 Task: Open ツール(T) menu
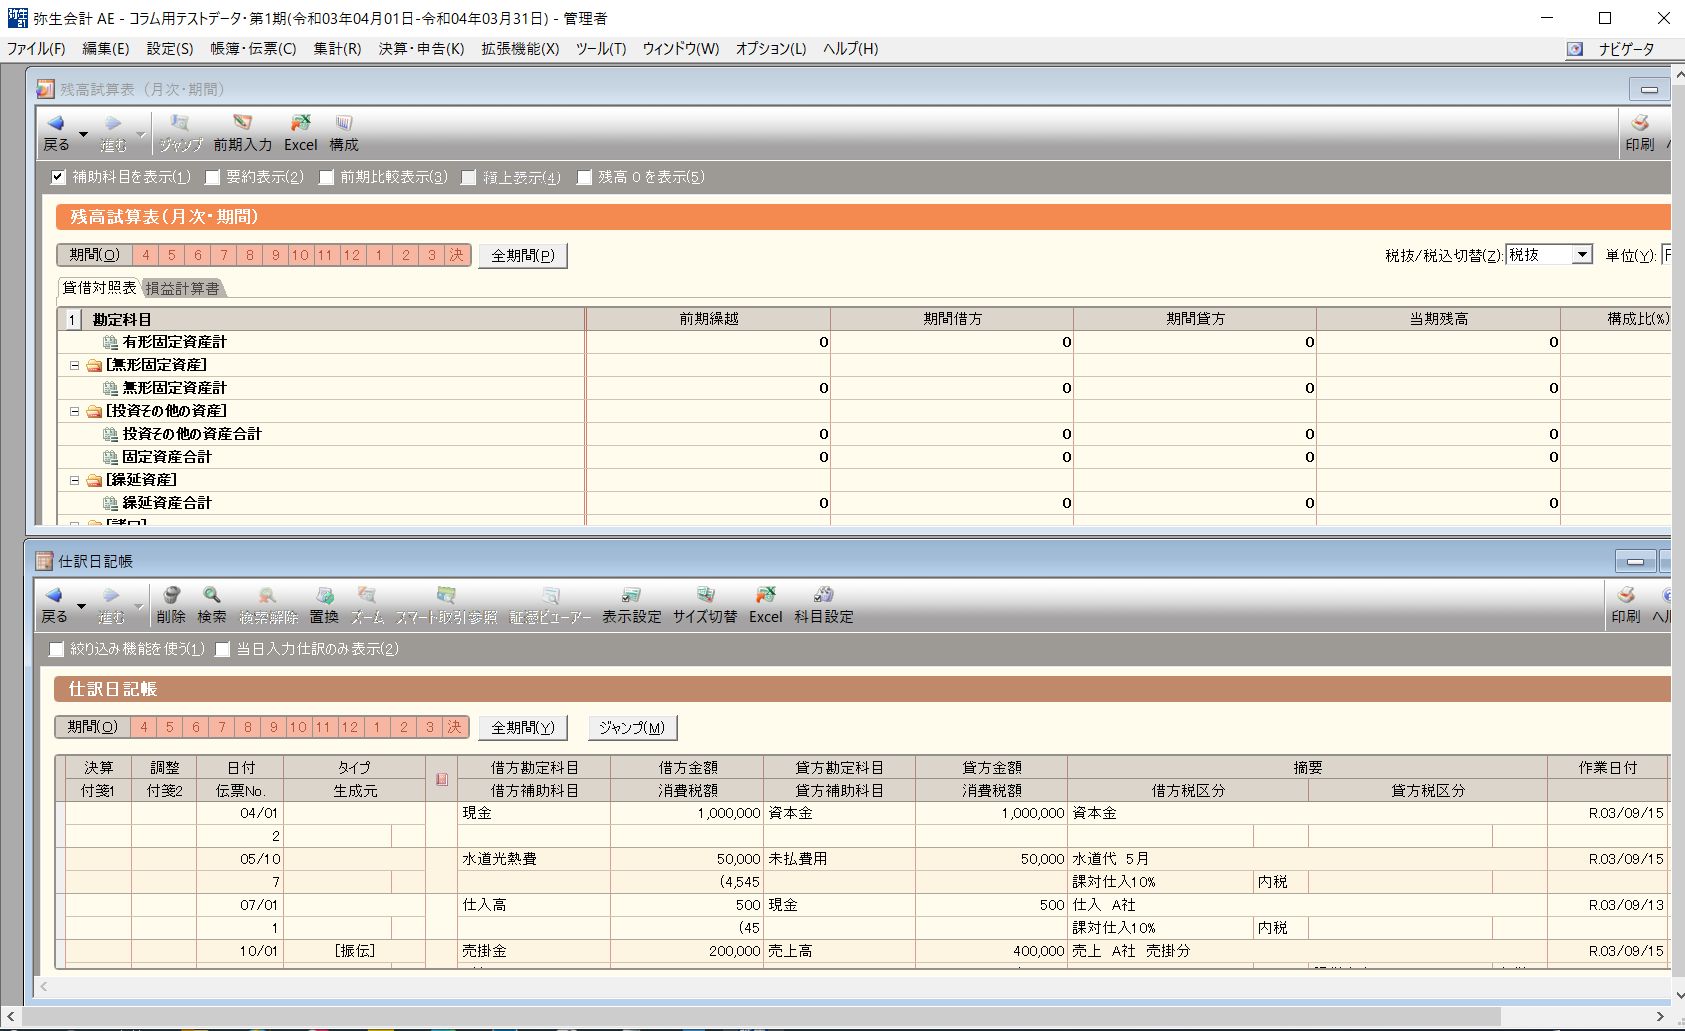pos(601,49)
